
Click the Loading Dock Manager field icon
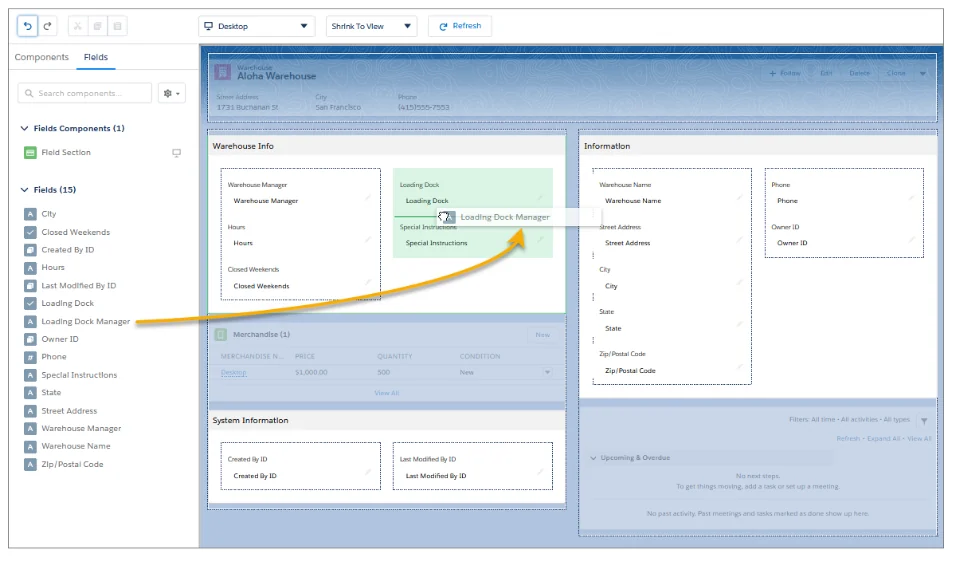tap(30, 321)
